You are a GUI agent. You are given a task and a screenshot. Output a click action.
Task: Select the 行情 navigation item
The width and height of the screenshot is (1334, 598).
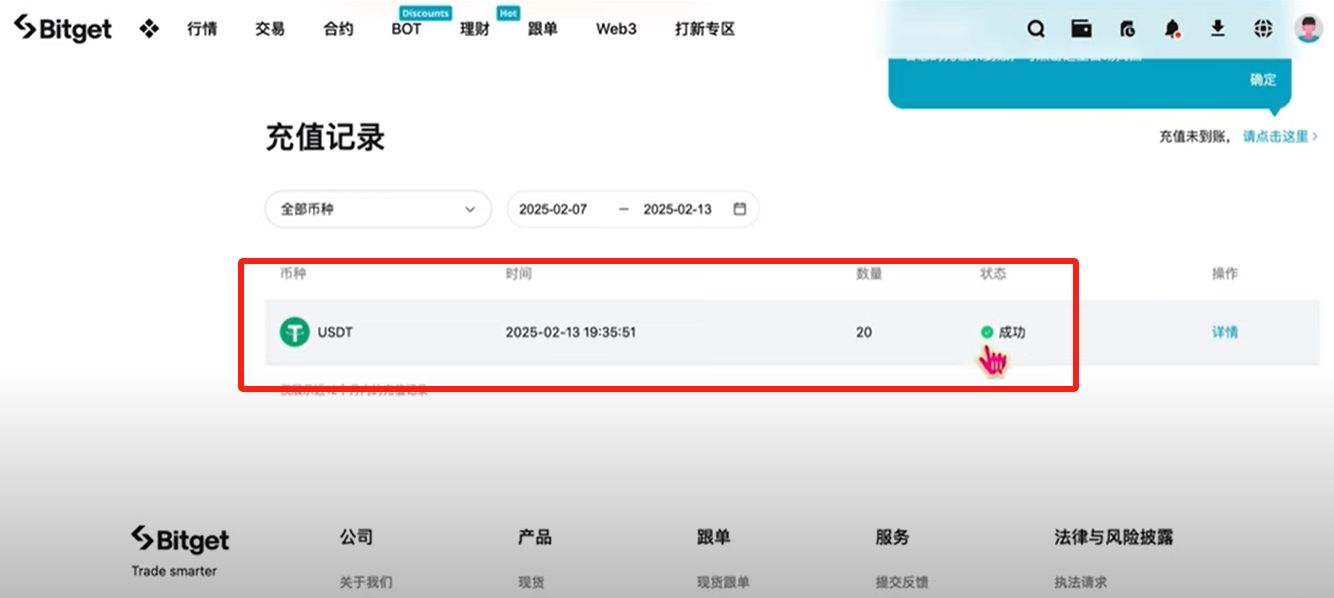tap(202, 29)
